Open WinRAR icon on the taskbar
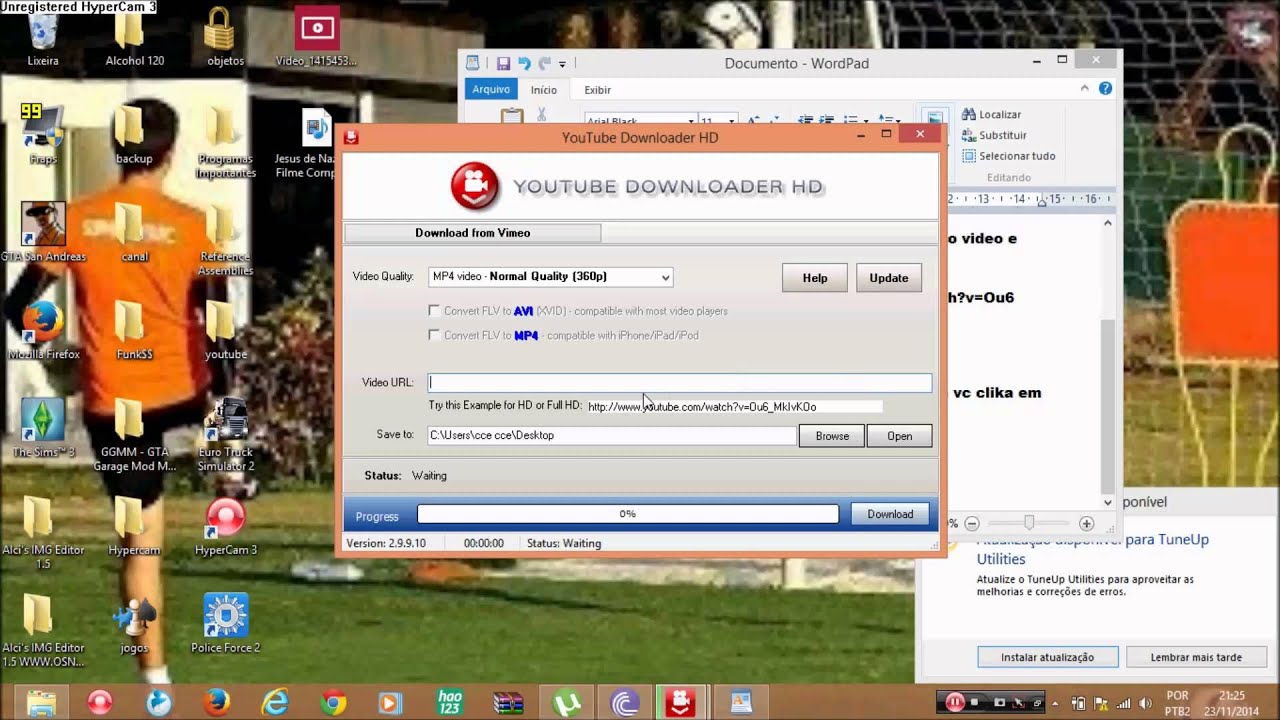1280x720 pixels. coord(508,702)
